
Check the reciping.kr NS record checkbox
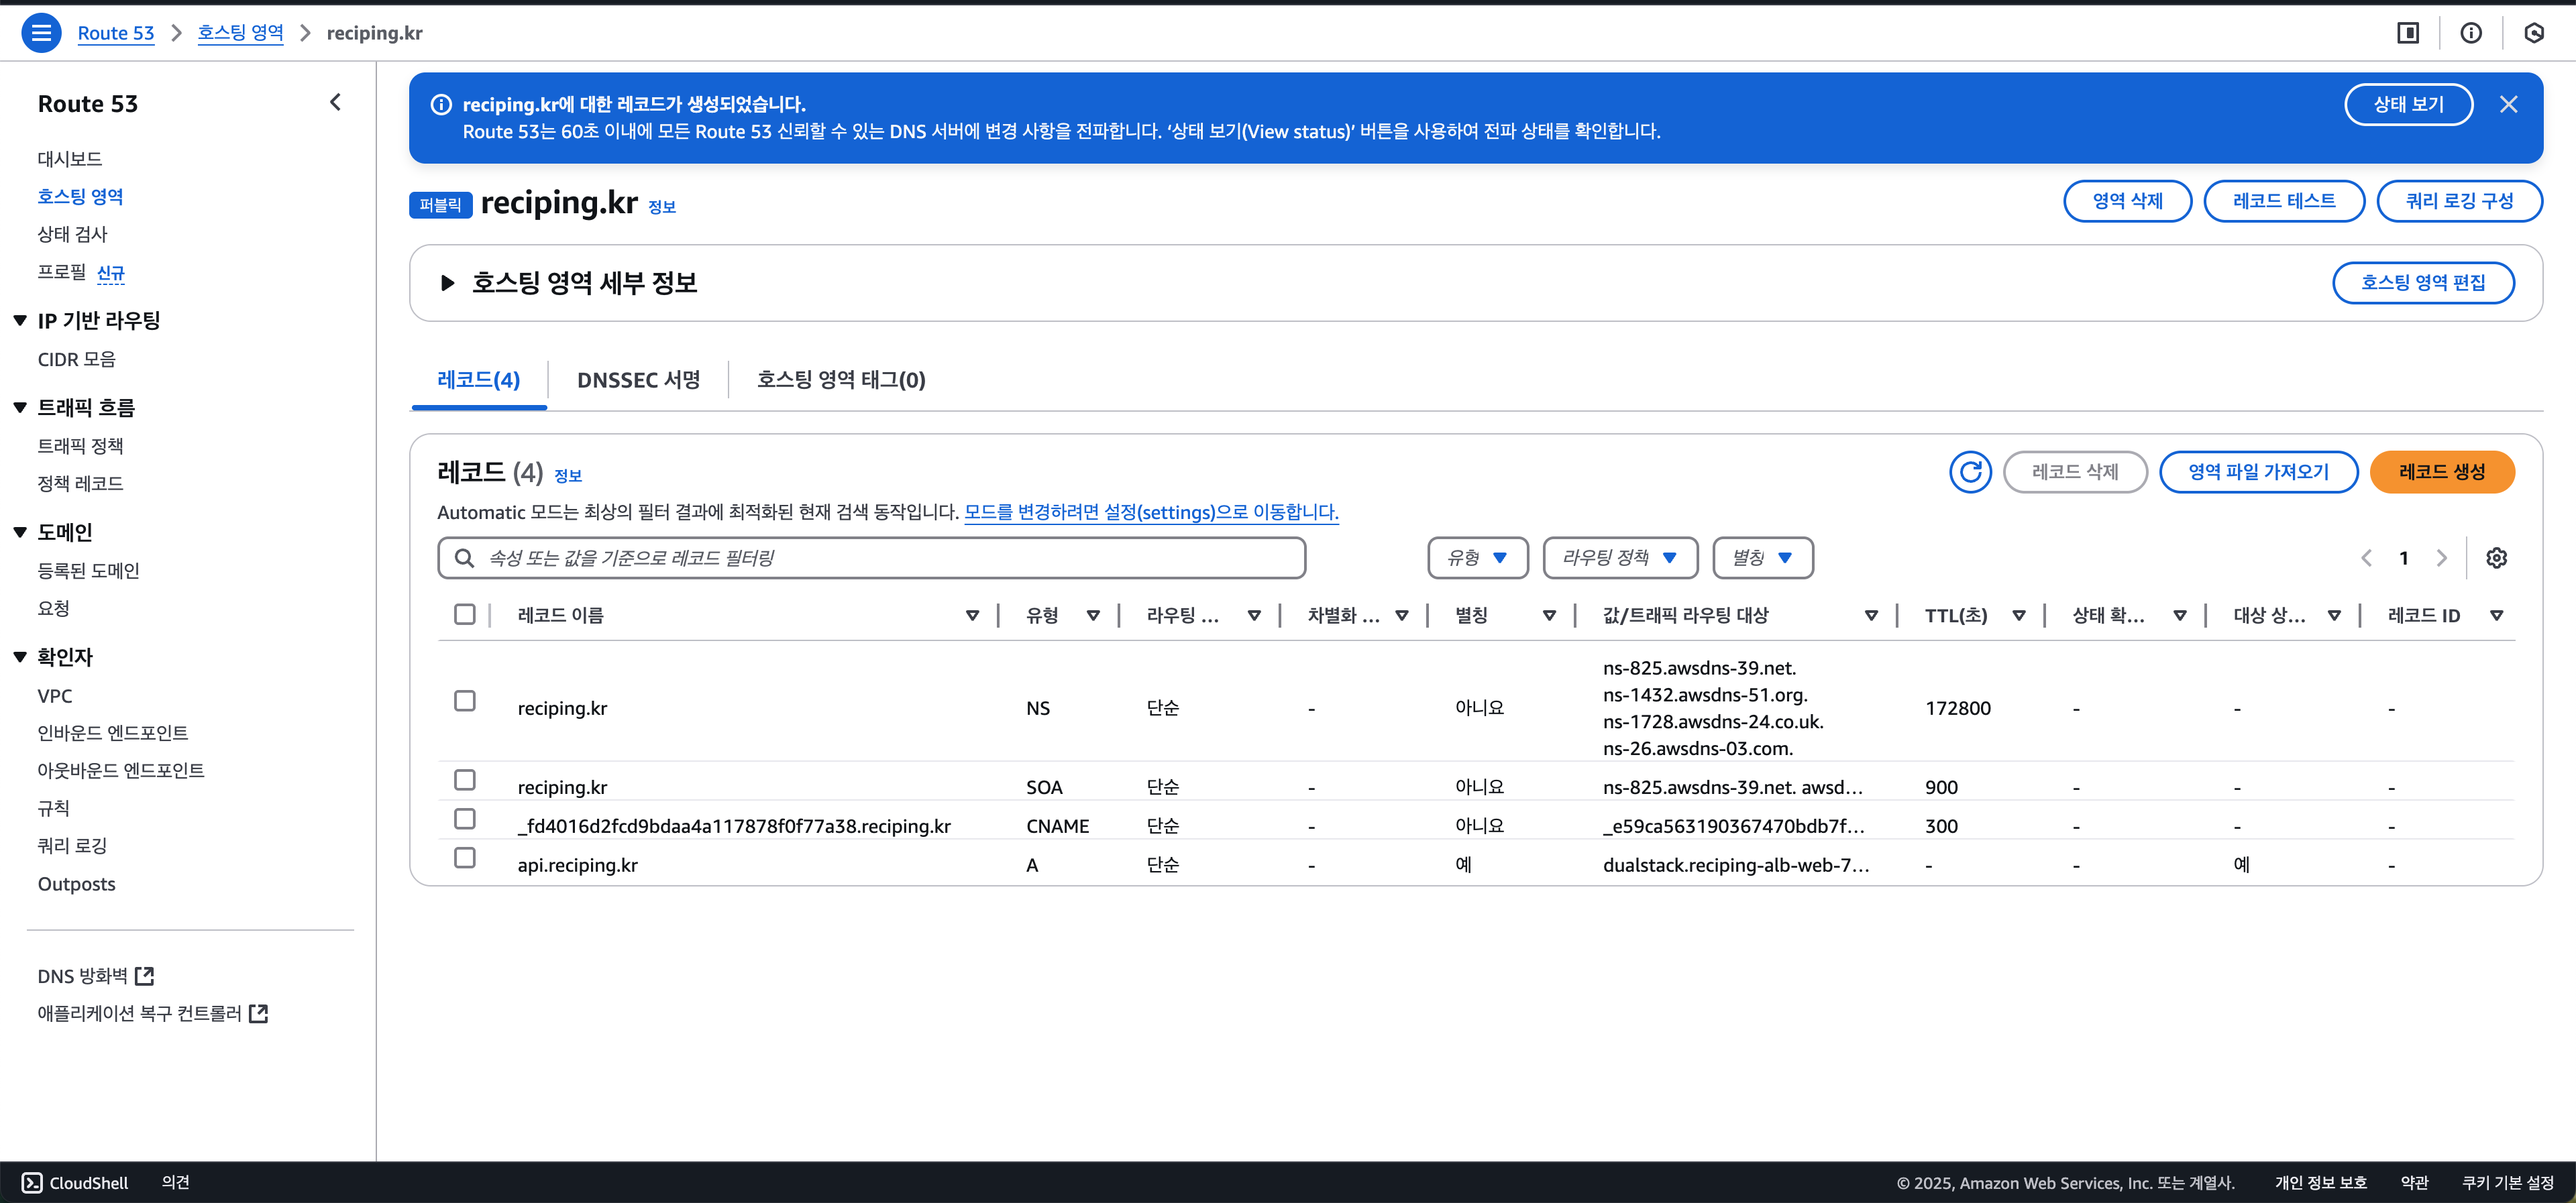tap(465, 701)
